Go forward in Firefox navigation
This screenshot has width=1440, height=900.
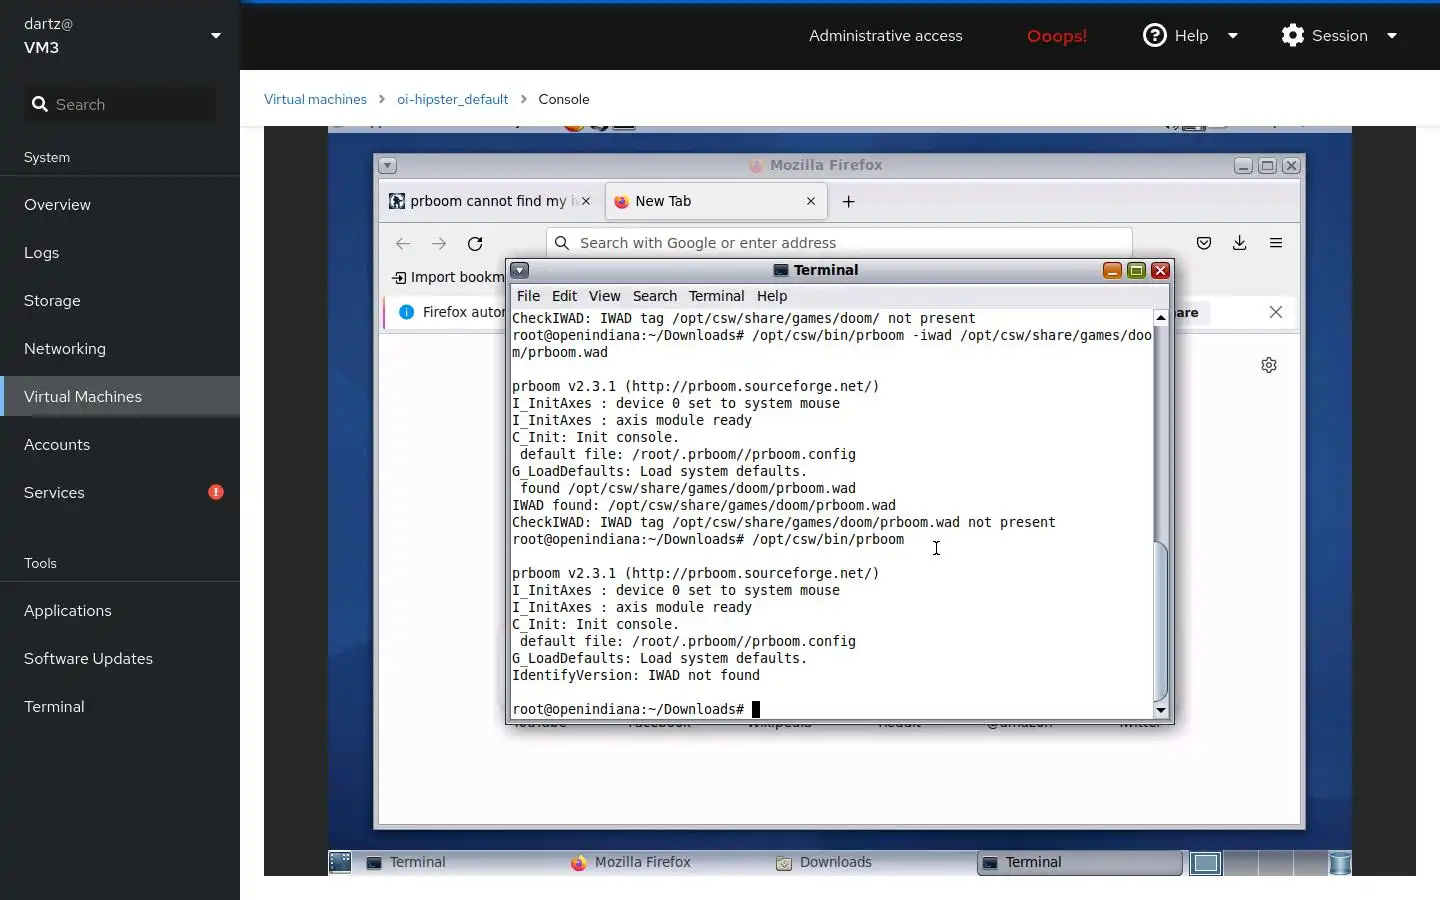(x=439, y=243)
